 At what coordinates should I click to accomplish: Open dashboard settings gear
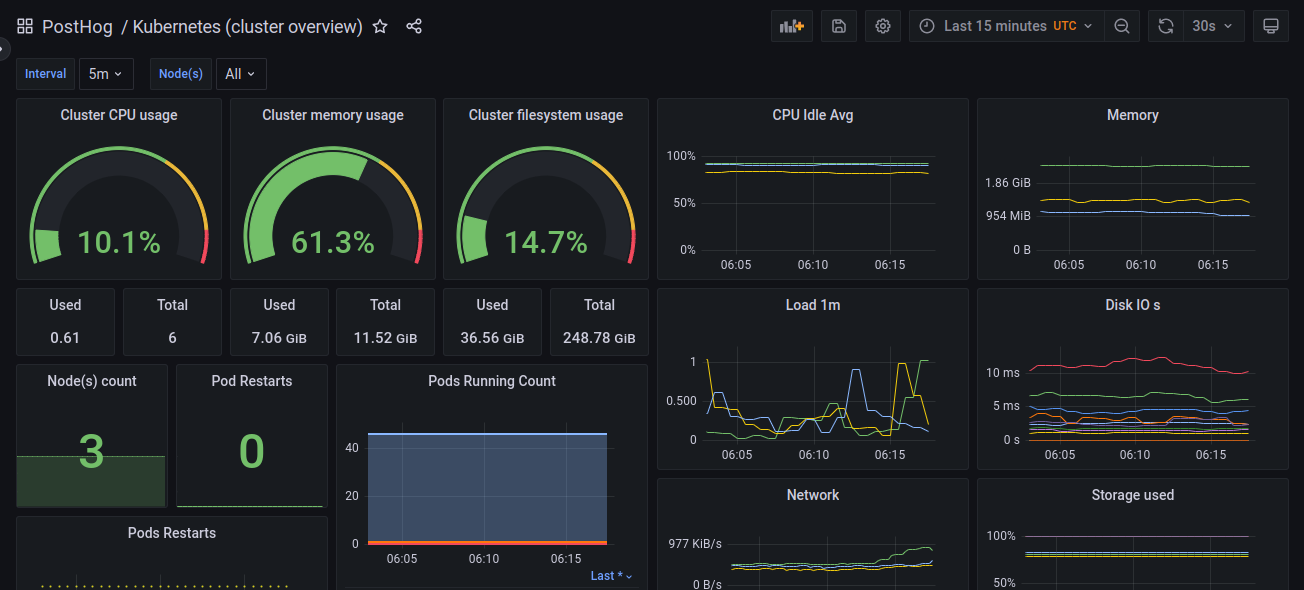coord(882,25)
